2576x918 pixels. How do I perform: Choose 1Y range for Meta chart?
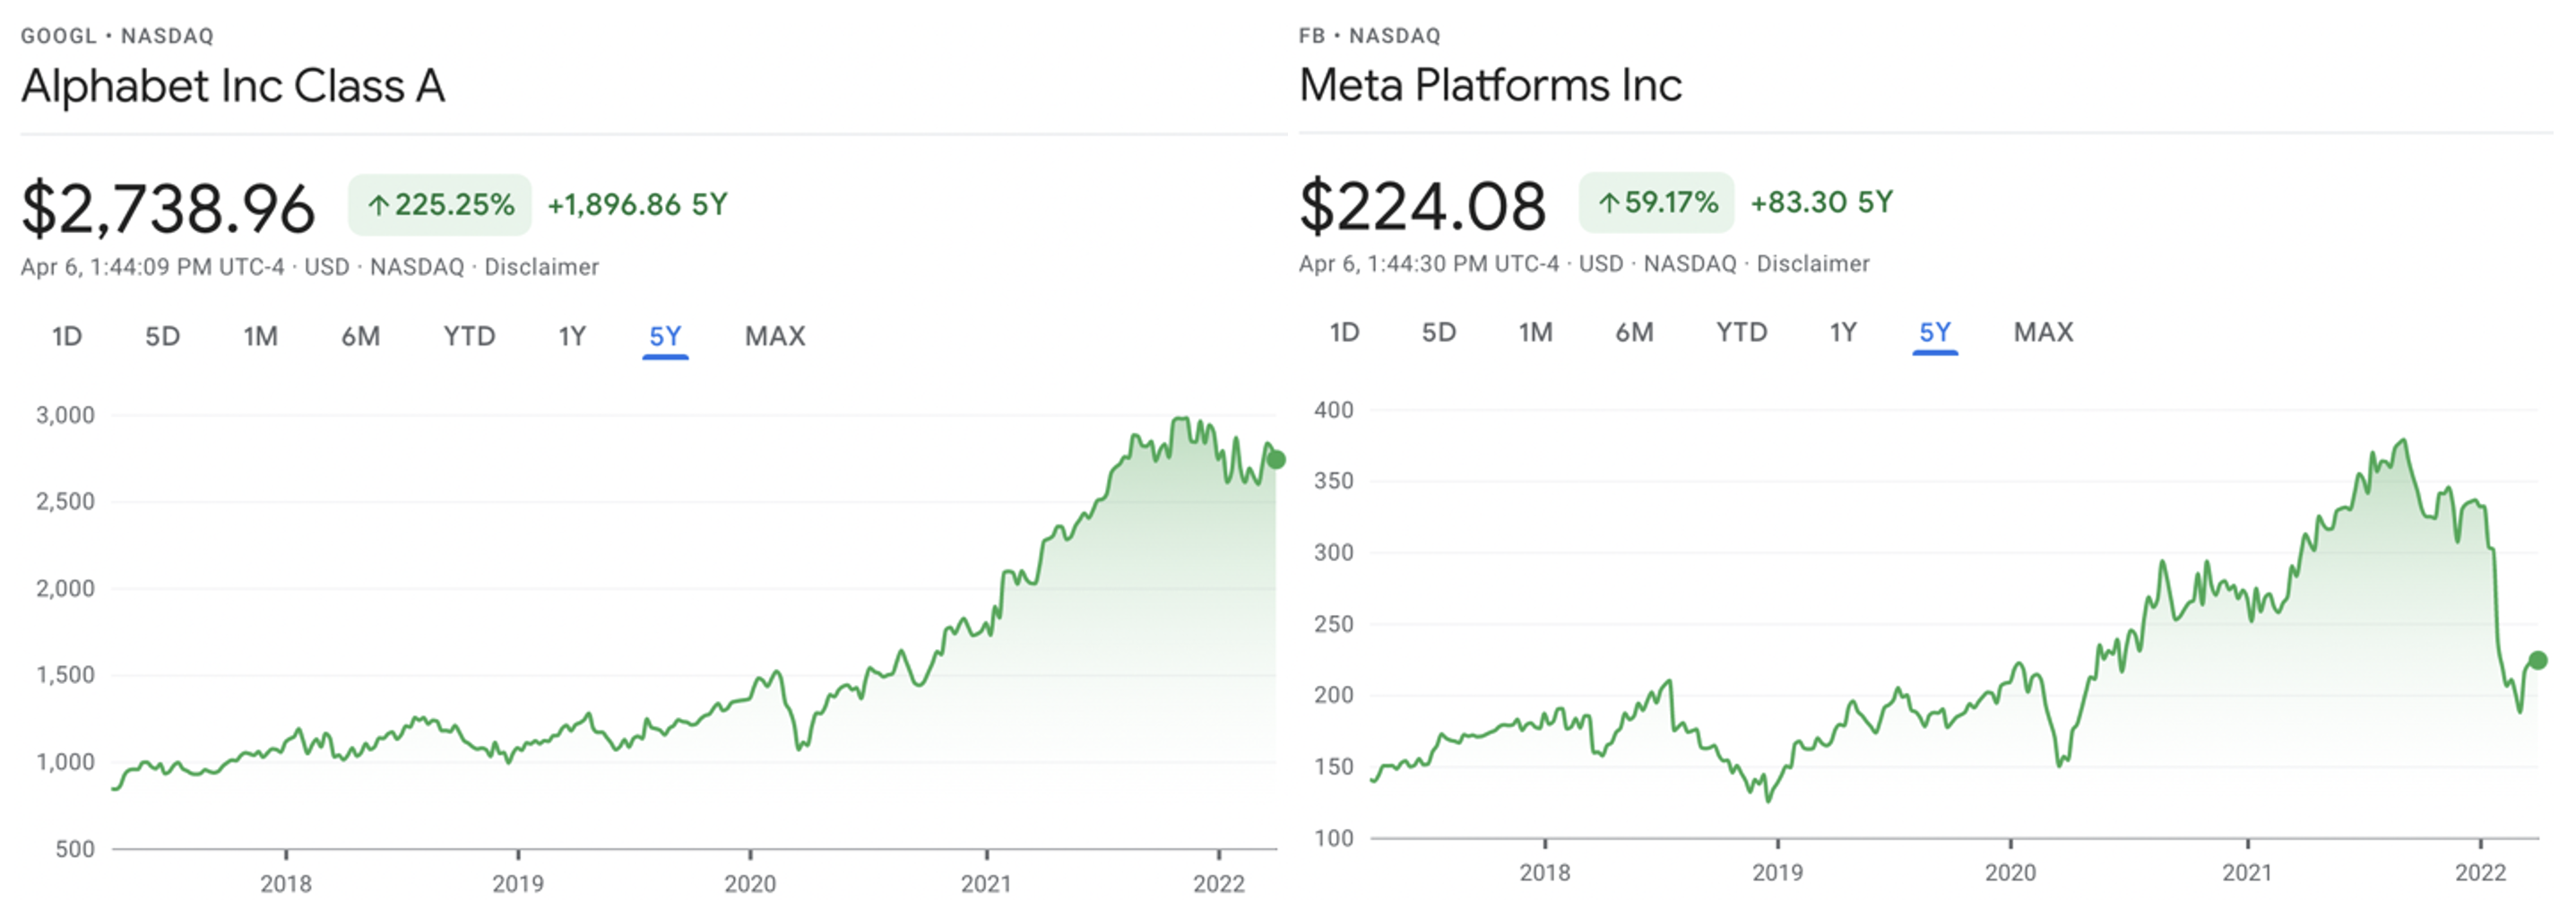click(x=1842, y=332)
